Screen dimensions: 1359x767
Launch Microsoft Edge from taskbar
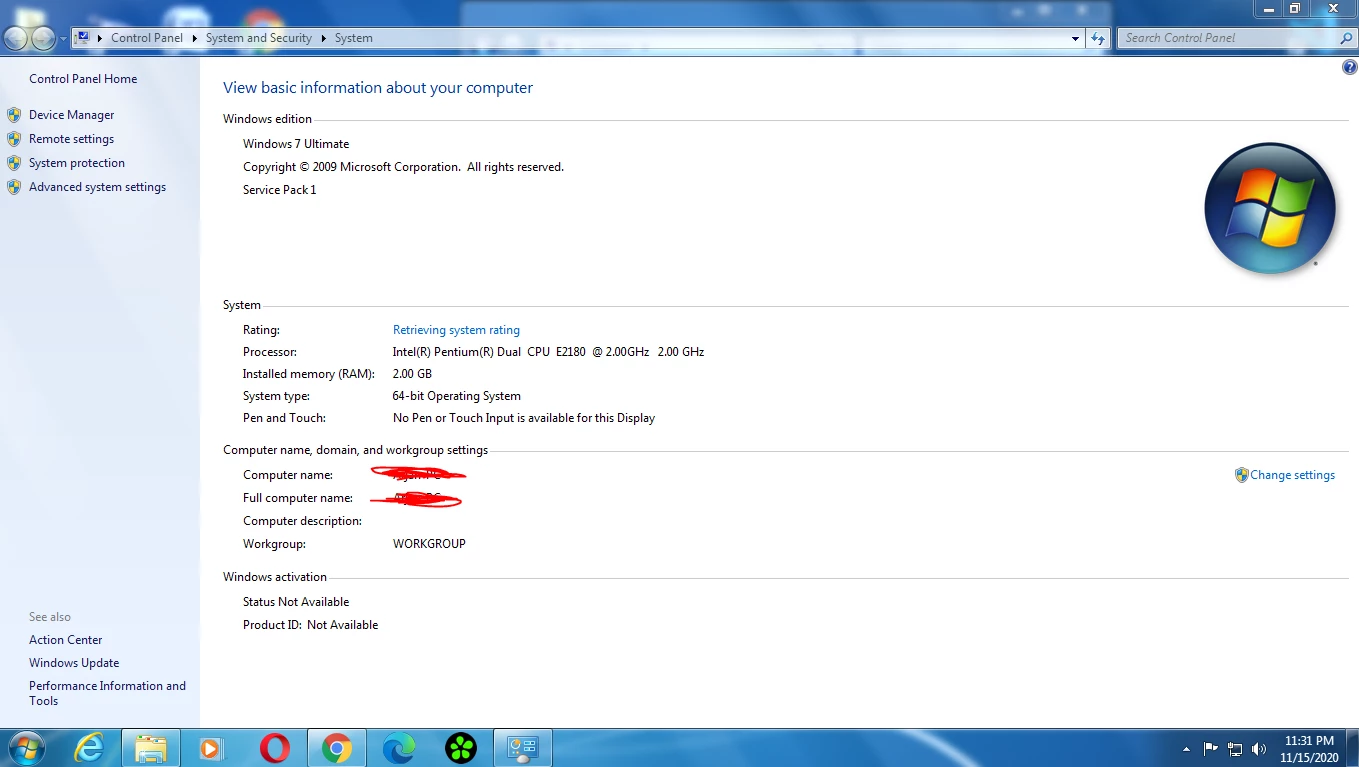(398, 748)
